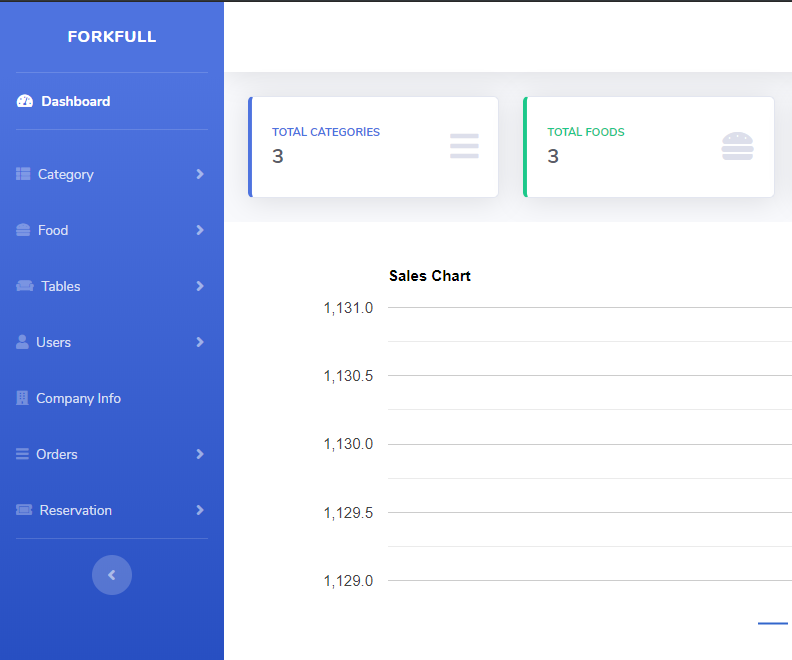Open the Reservation menu label
Screen dimensions: 792x660
76,511
